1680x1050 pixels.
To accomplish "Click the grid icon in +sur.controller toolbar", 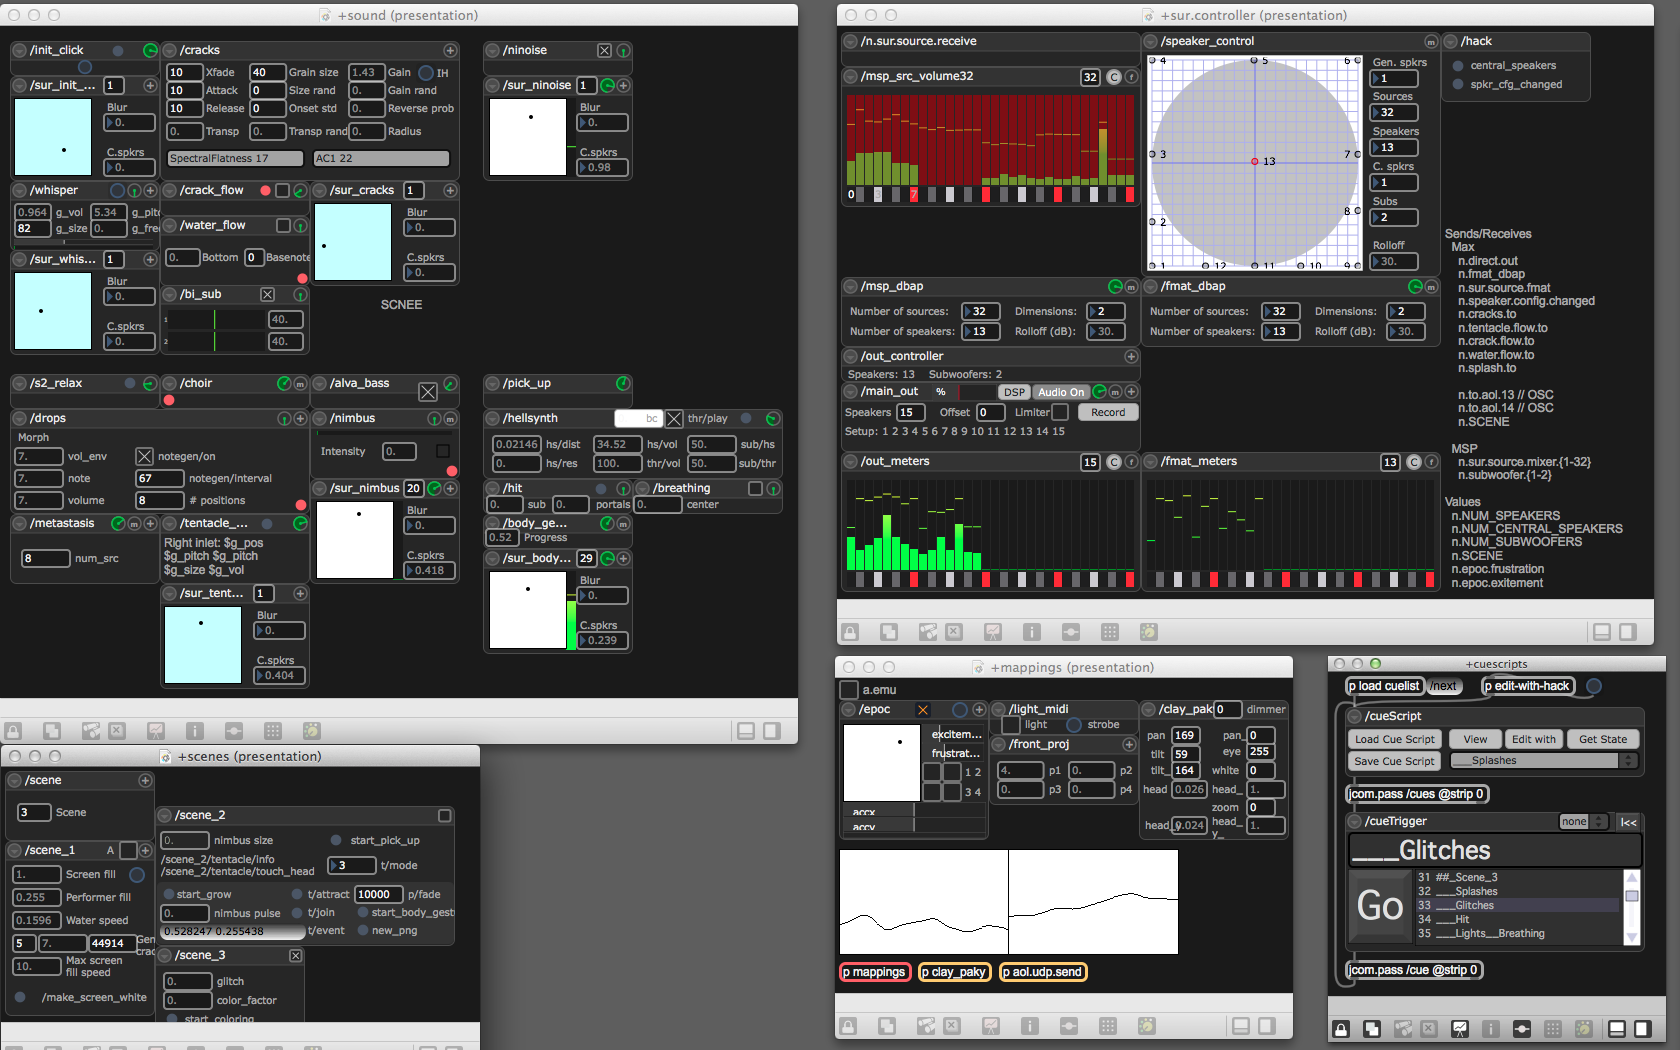I will (x=1109, y=632).
